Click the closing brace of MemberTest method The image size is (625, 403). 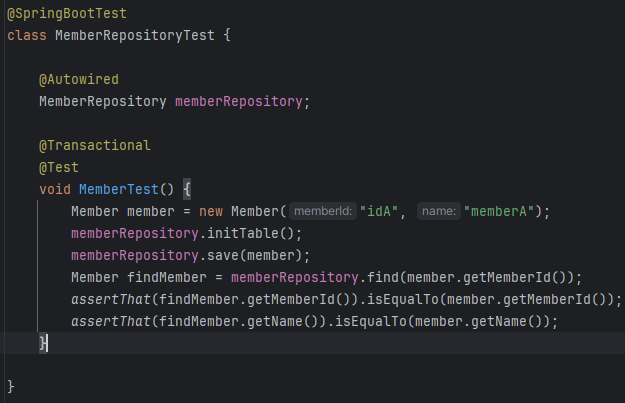[43, 343]
